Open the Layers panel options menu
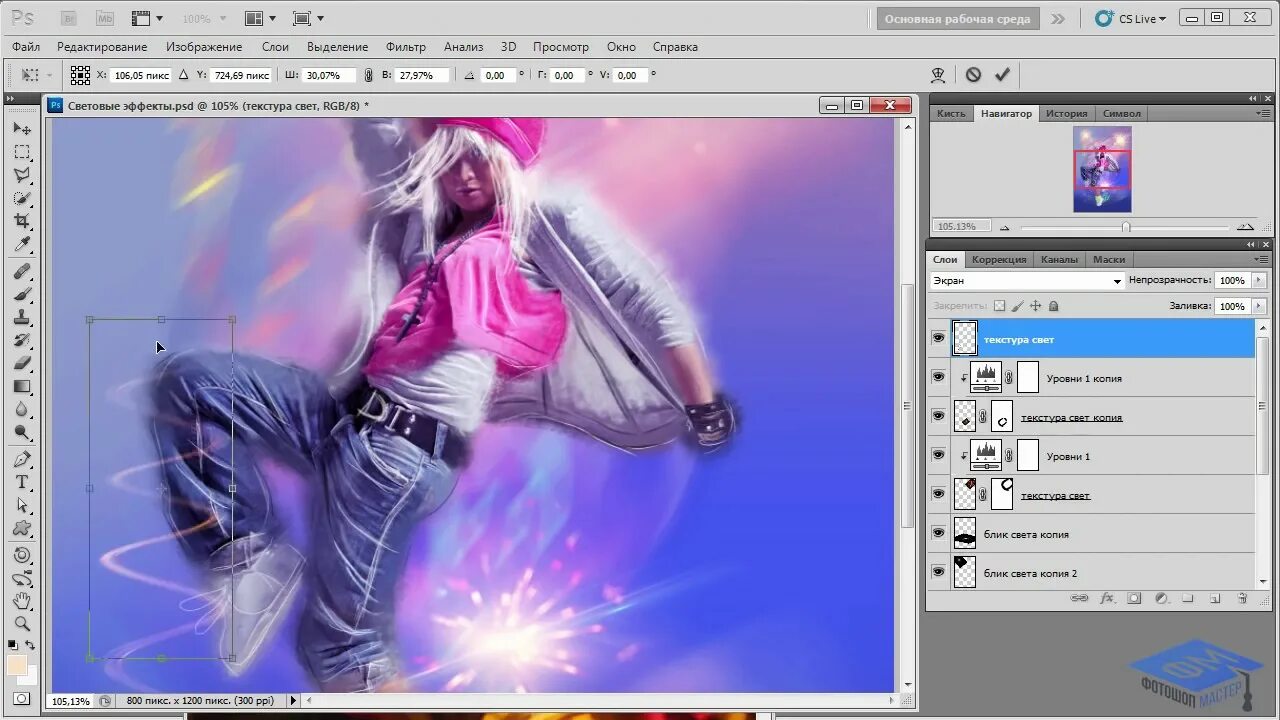The height and width of the screenshot is (720, 1280). (1263, 260)
